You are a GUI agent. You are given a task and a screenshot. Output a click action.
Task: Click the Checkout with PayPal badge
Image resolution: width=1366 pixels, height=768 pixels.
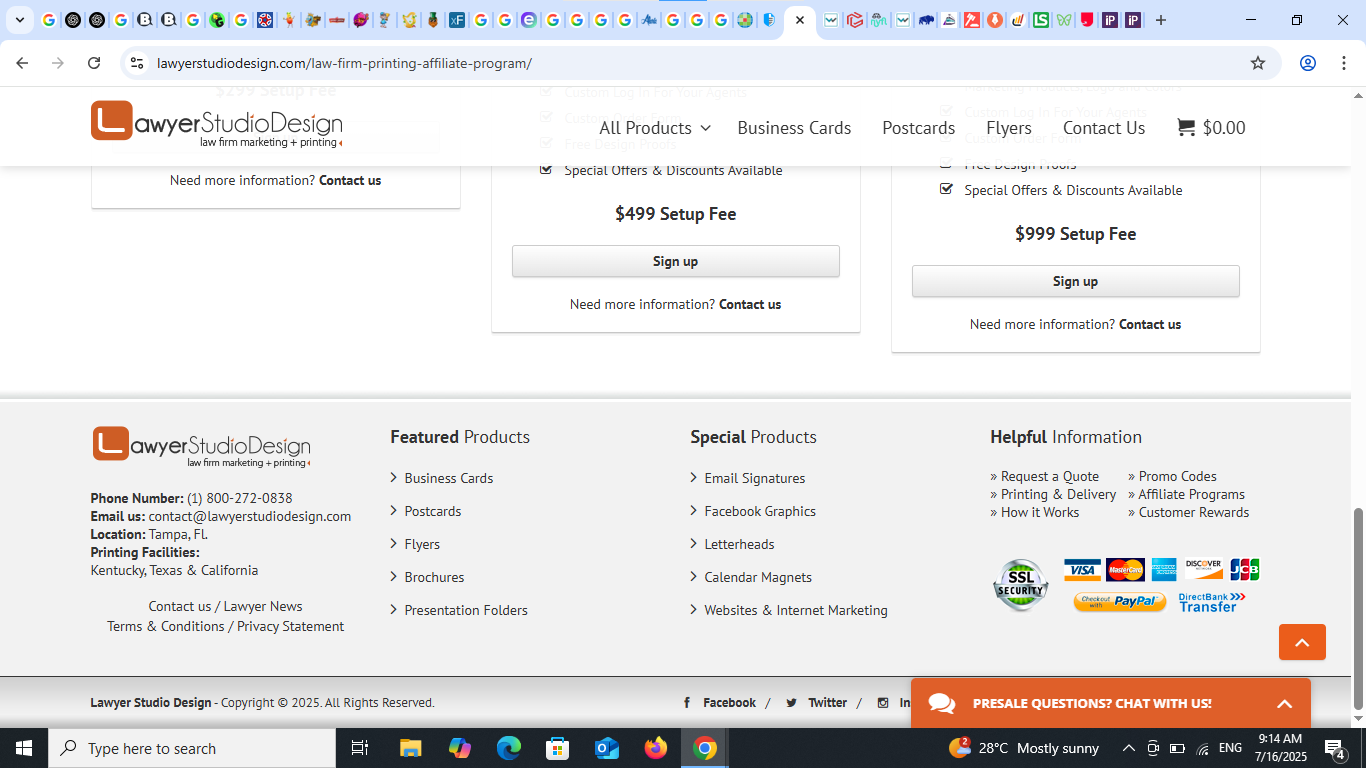(x=1120, y=602)
